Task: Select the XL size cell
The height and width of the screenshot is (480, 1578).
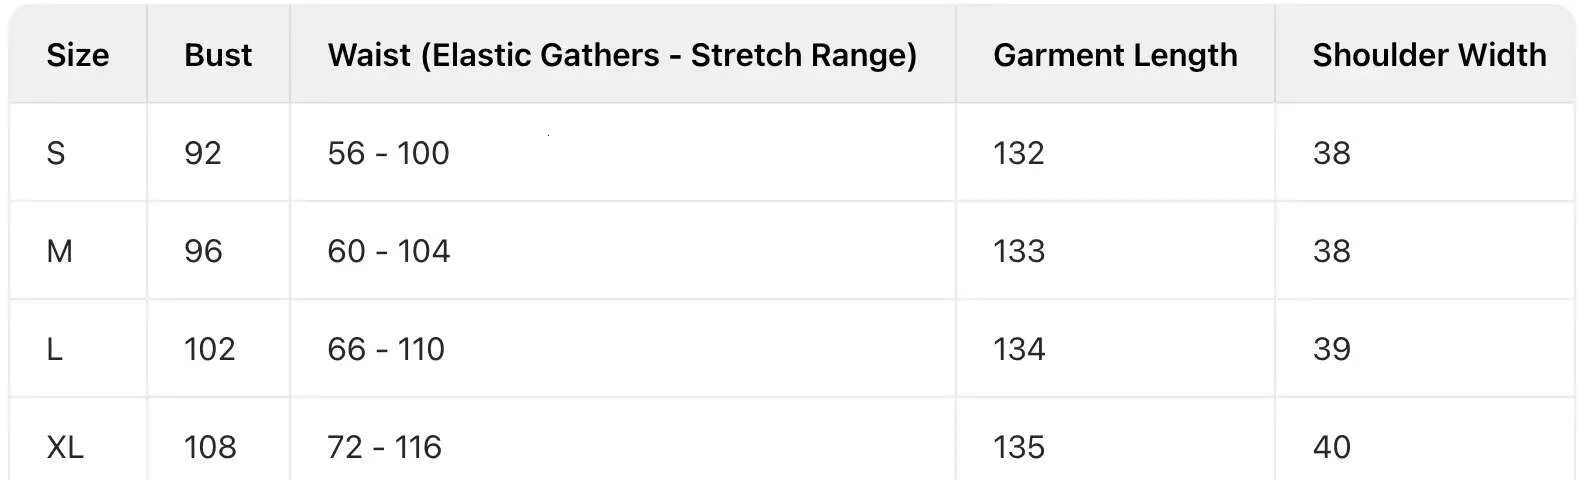Action: click(x=65, y=447)
